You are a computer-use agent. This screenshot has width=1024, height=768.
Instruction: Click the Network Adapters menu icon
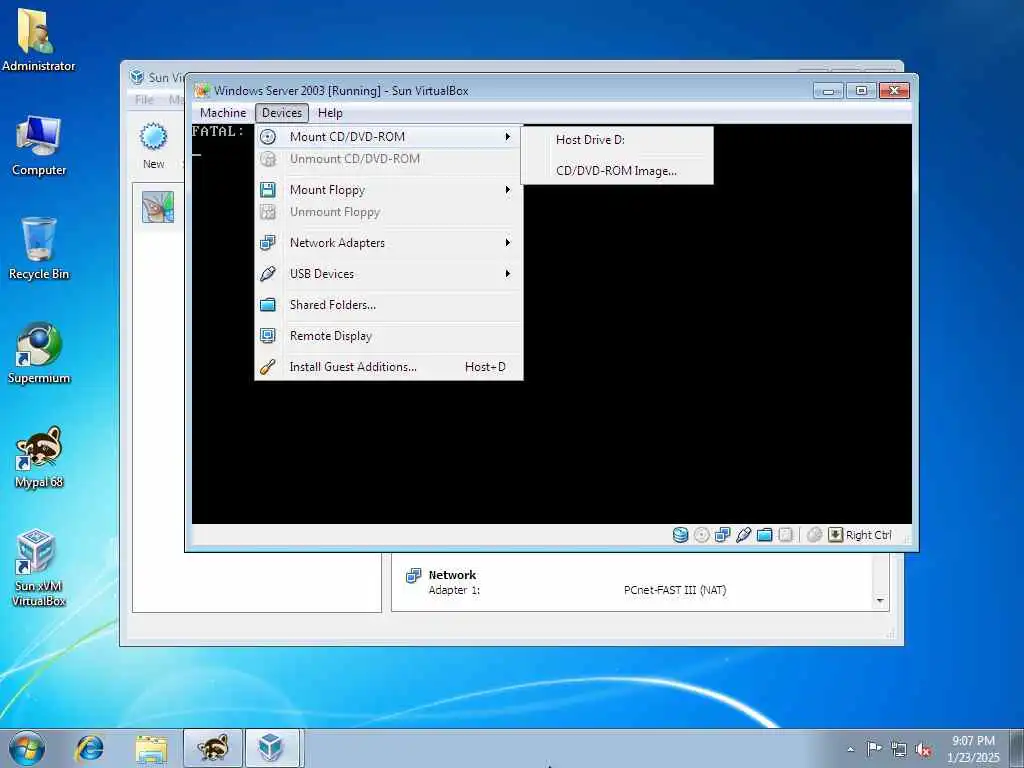tap(268, 243)
